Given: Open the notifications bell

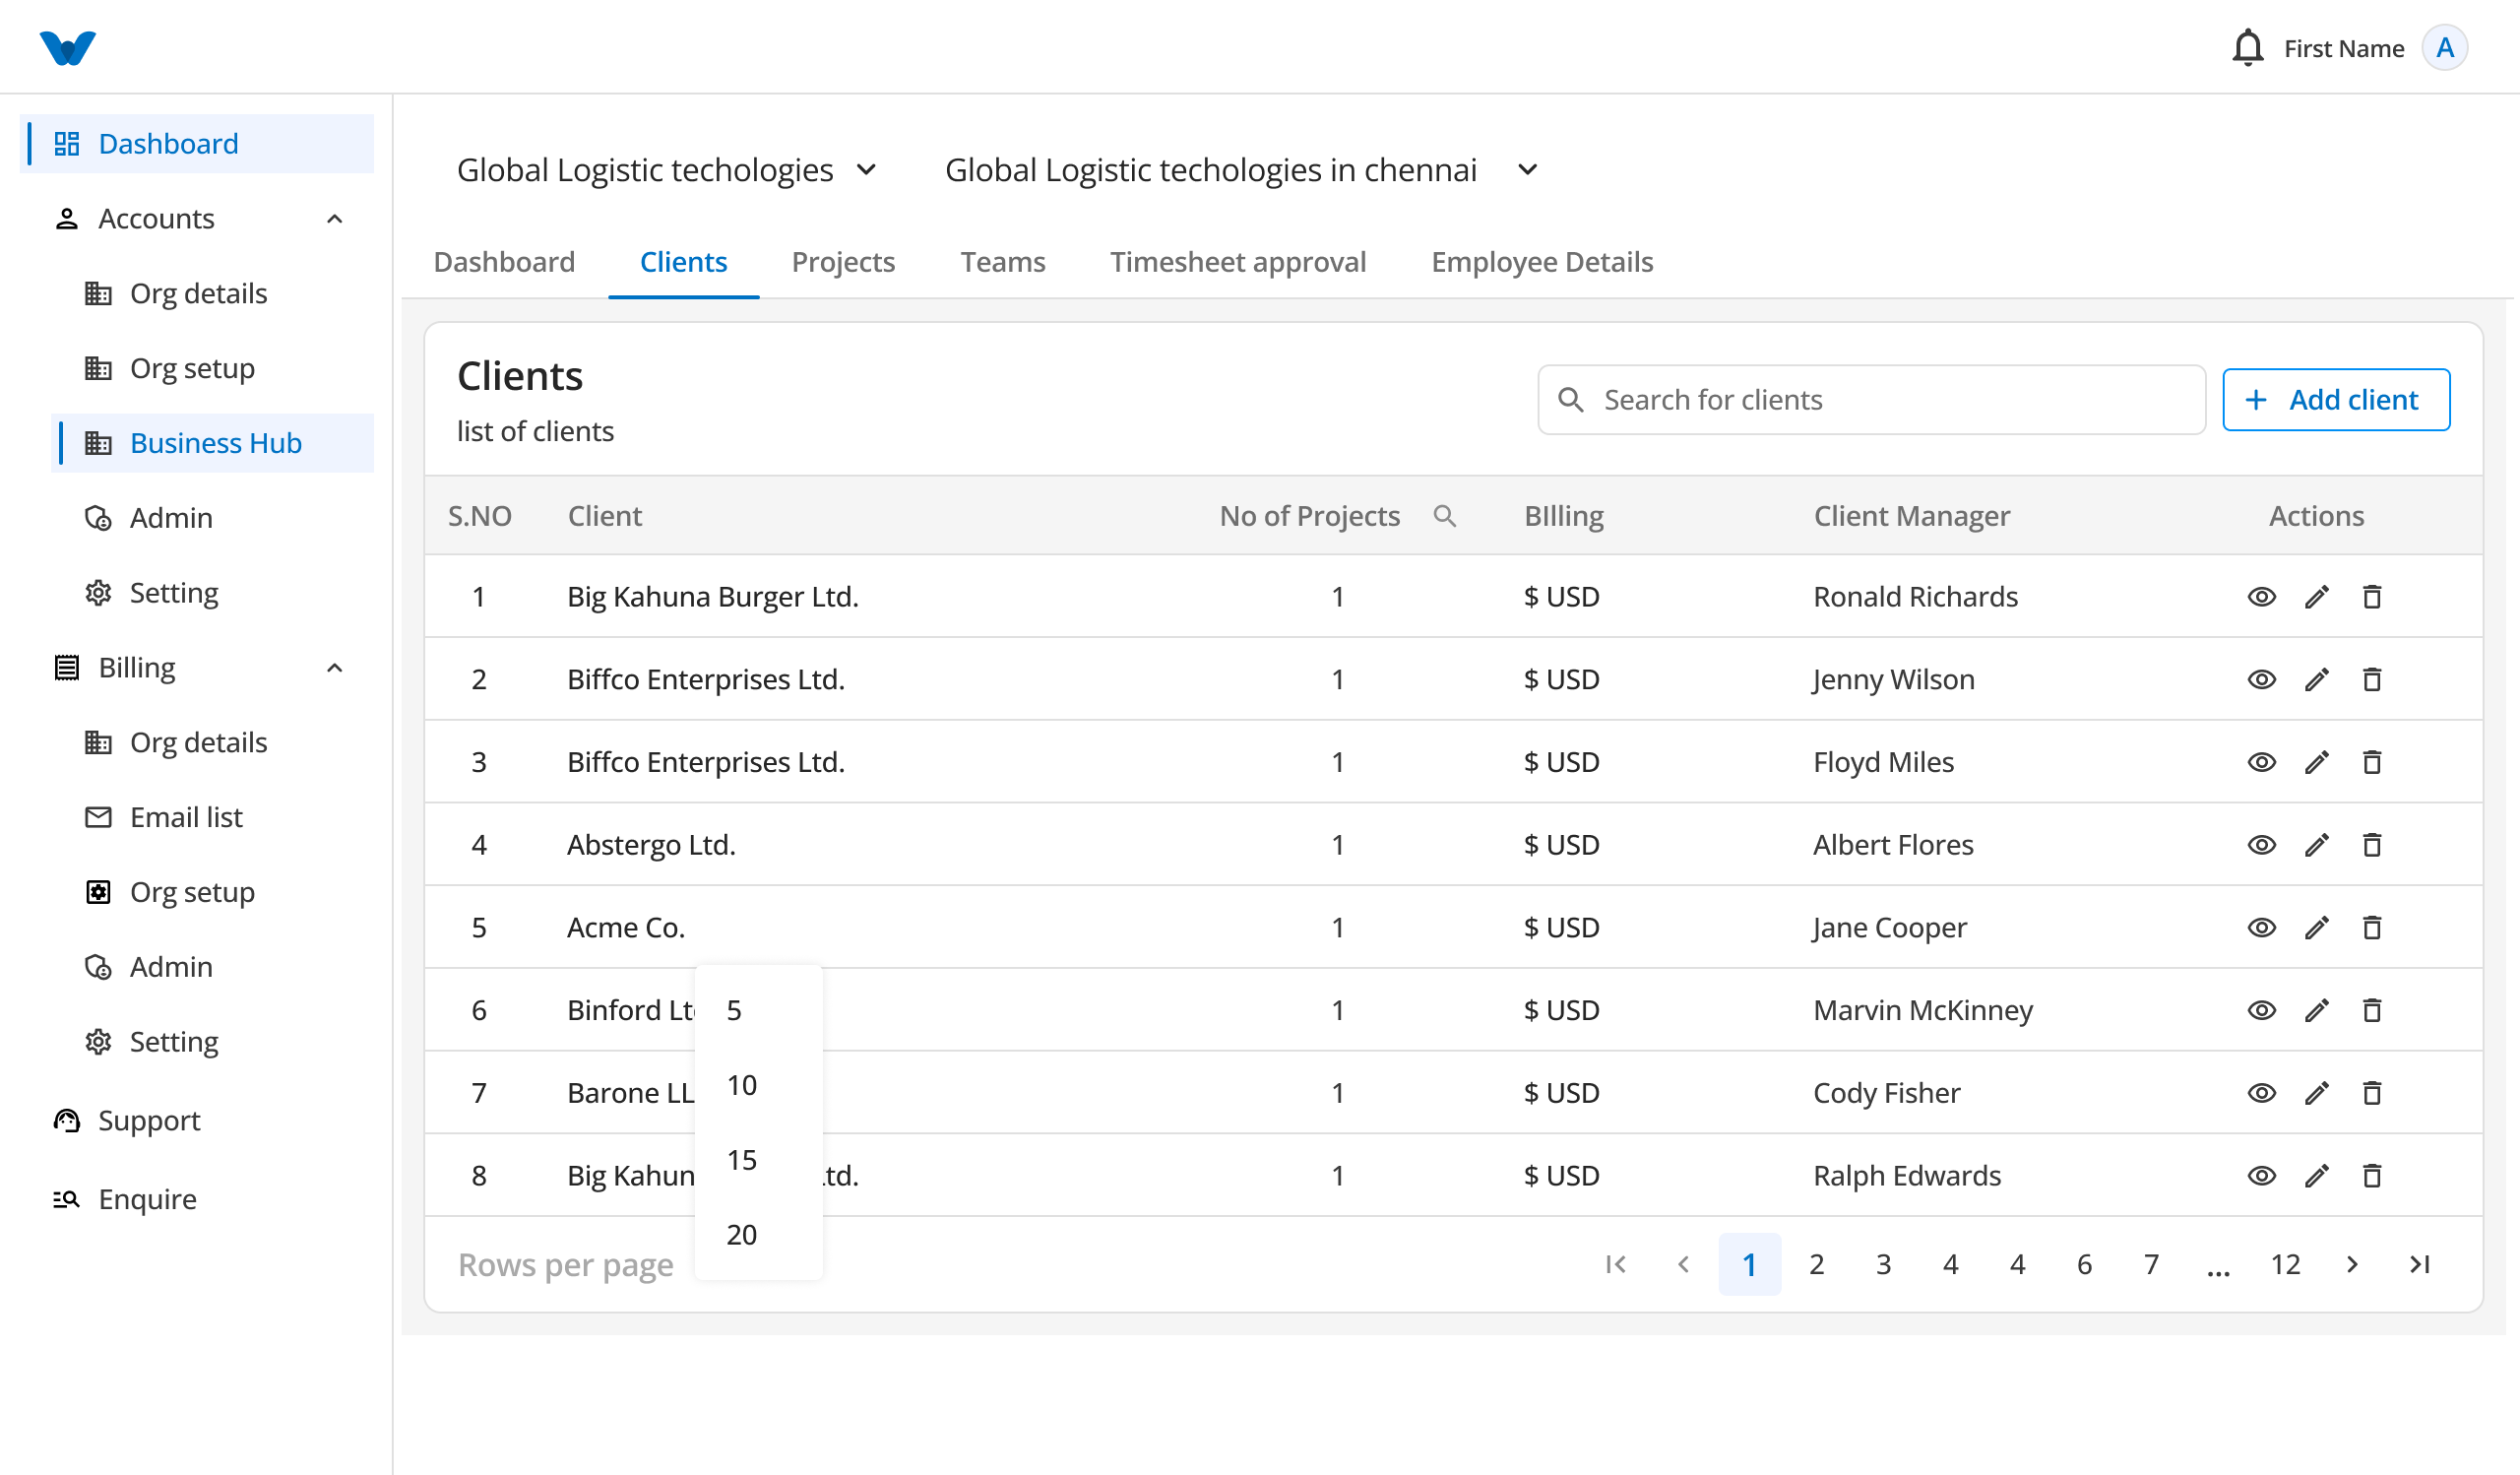Looking at the screenshot, I should click(x=2247, y=48).
